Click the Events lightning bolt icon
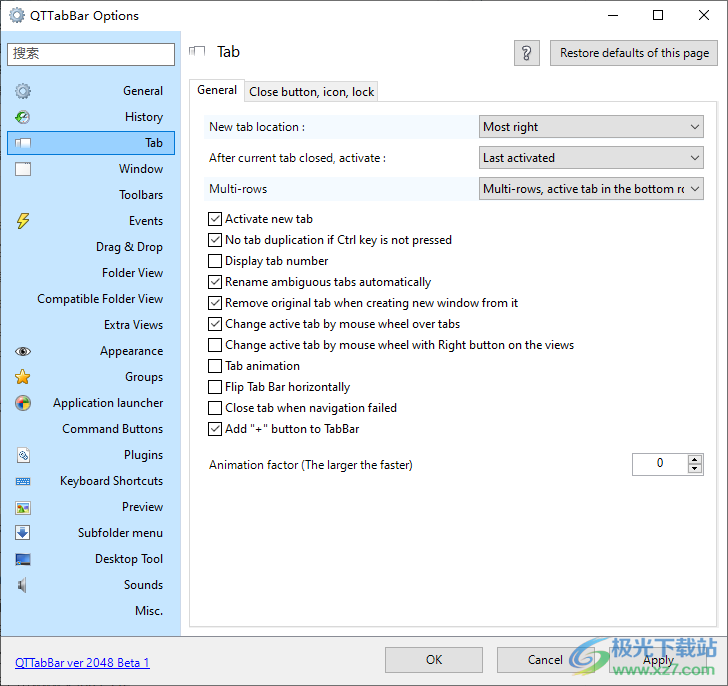Image resolution: width=728 pixels, height=686 pixels. click(x=23, y=221)
